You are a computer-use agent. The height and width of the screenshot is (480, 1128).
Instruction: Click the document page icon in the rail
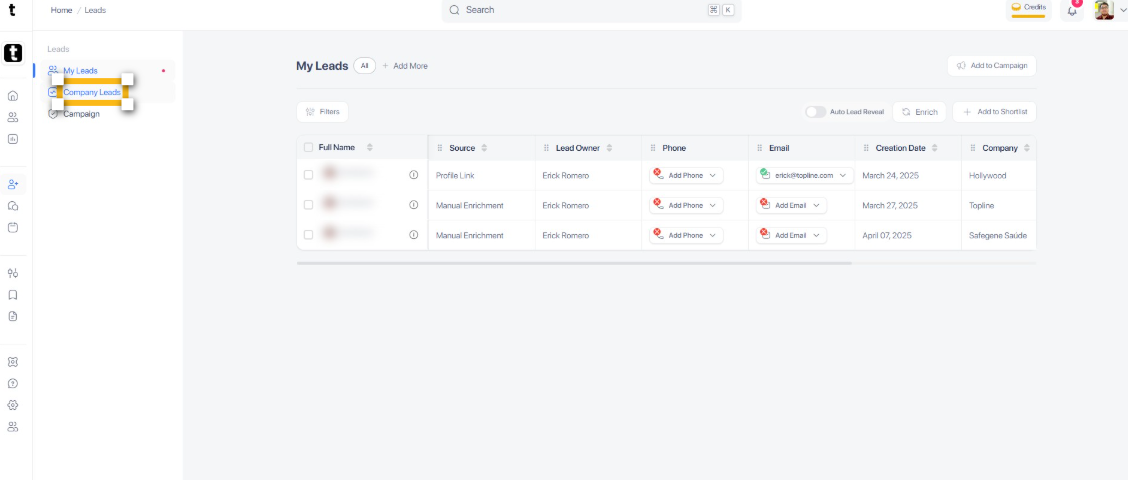(x=12, y=316)
